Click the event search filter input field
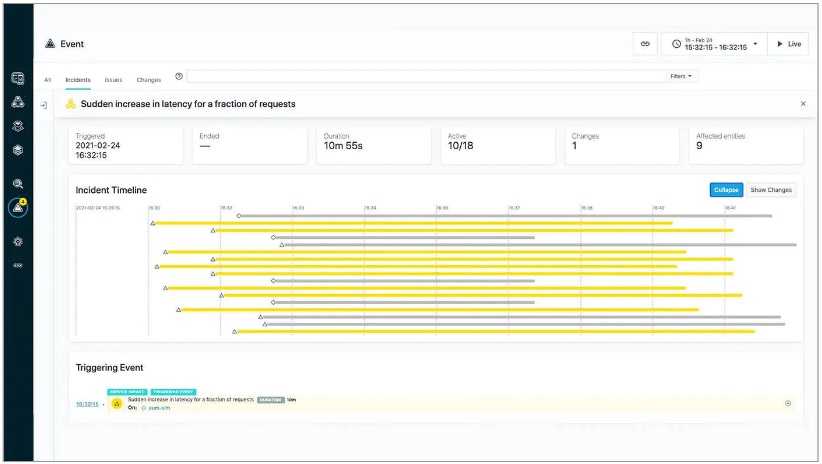Screen dimensions: 822x464 coord(426,77)
